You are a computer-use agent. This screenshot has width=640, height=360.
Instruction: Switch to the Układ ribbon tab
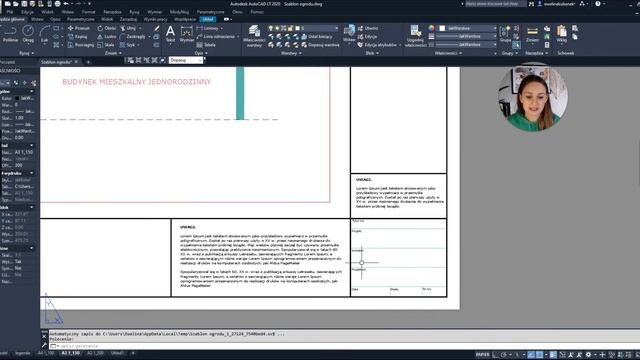208,19
